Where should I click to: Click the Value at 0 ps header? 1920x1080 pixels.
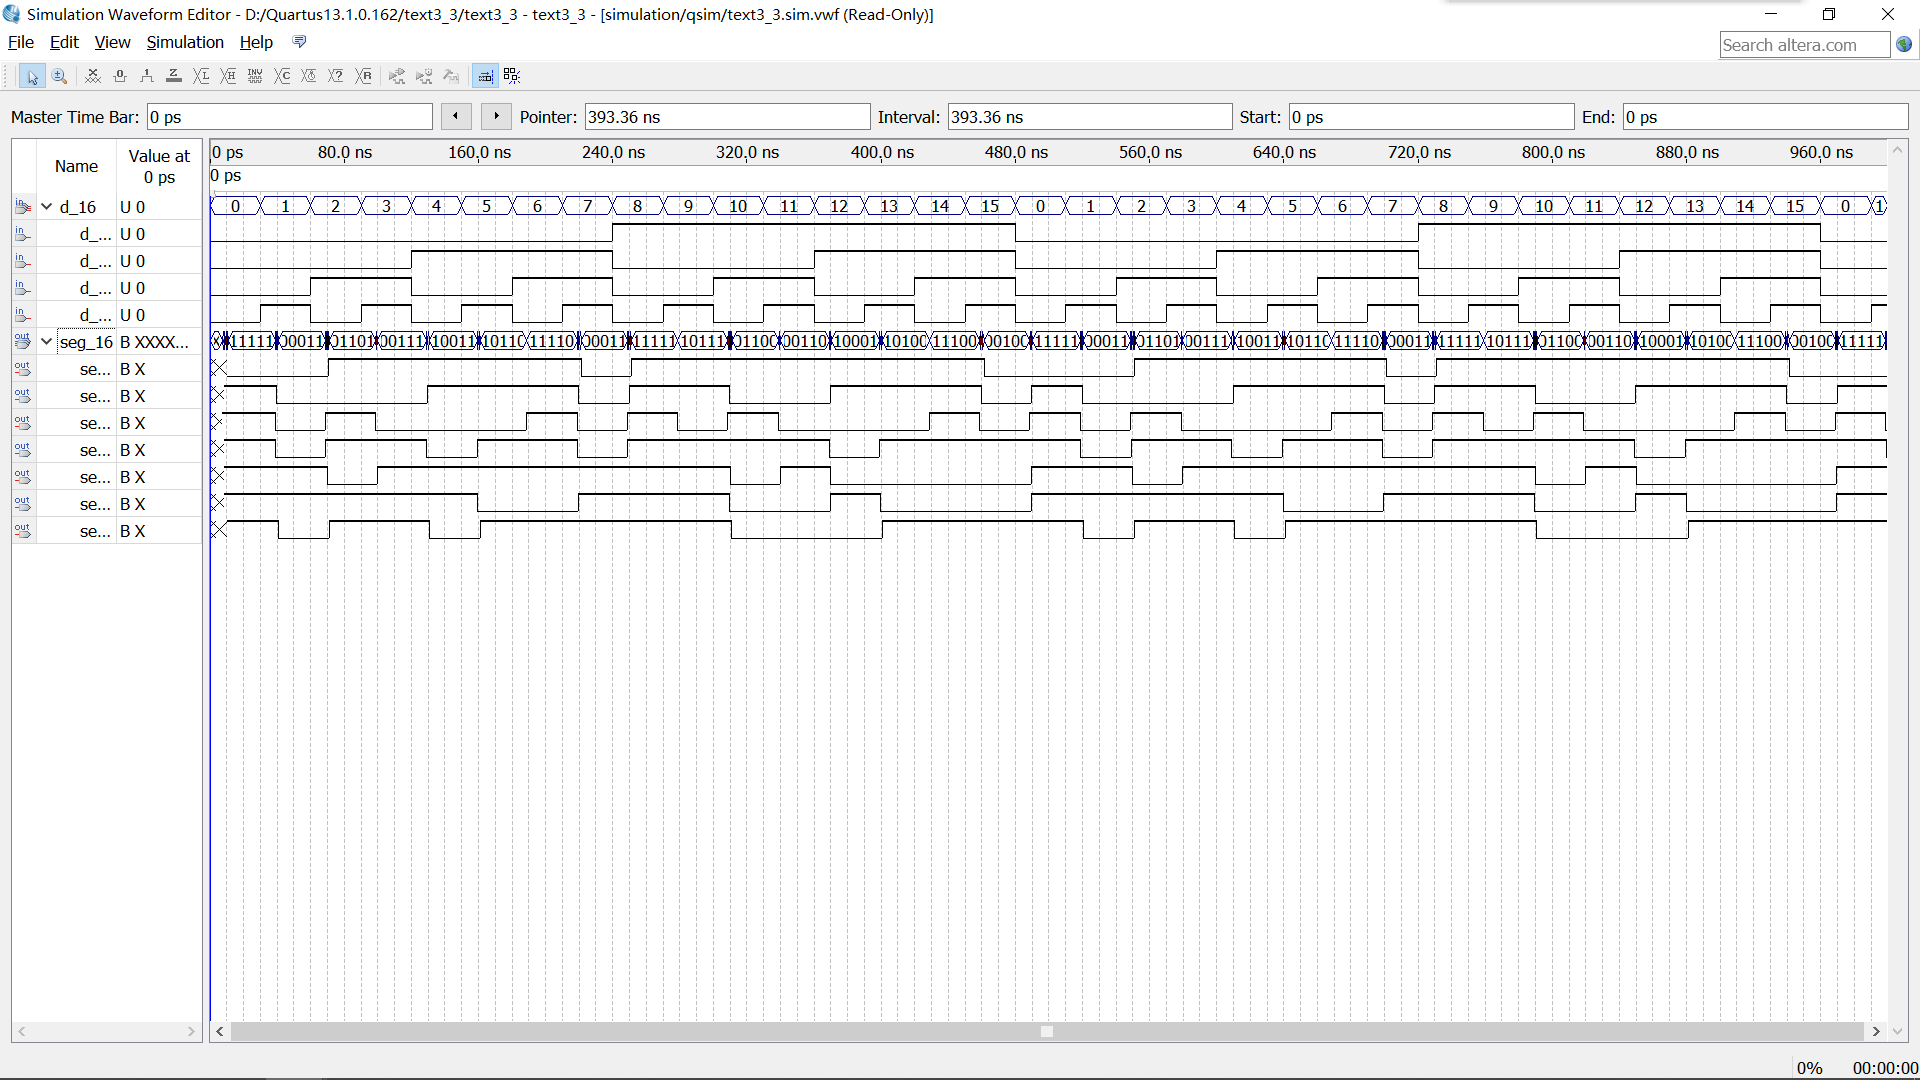tap(159, 166)
